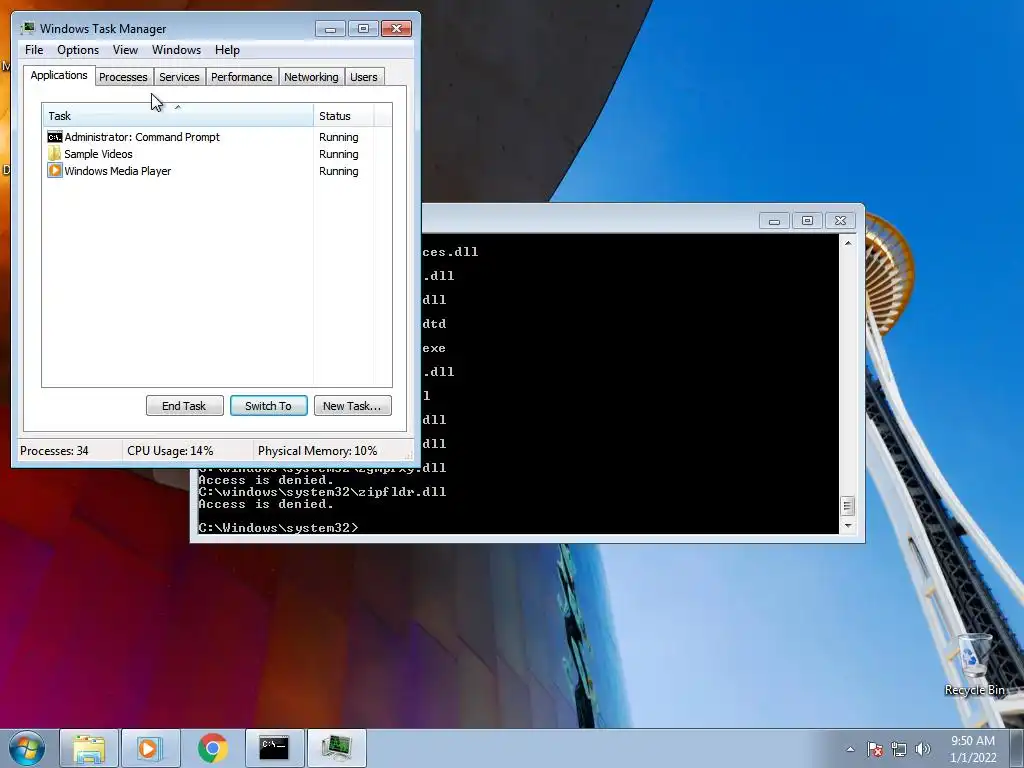Image resolution: width=1024 pixels, height=768 pixels.
Task: Click the Task Manager title bar icon
Action: (x=27, y=28)
